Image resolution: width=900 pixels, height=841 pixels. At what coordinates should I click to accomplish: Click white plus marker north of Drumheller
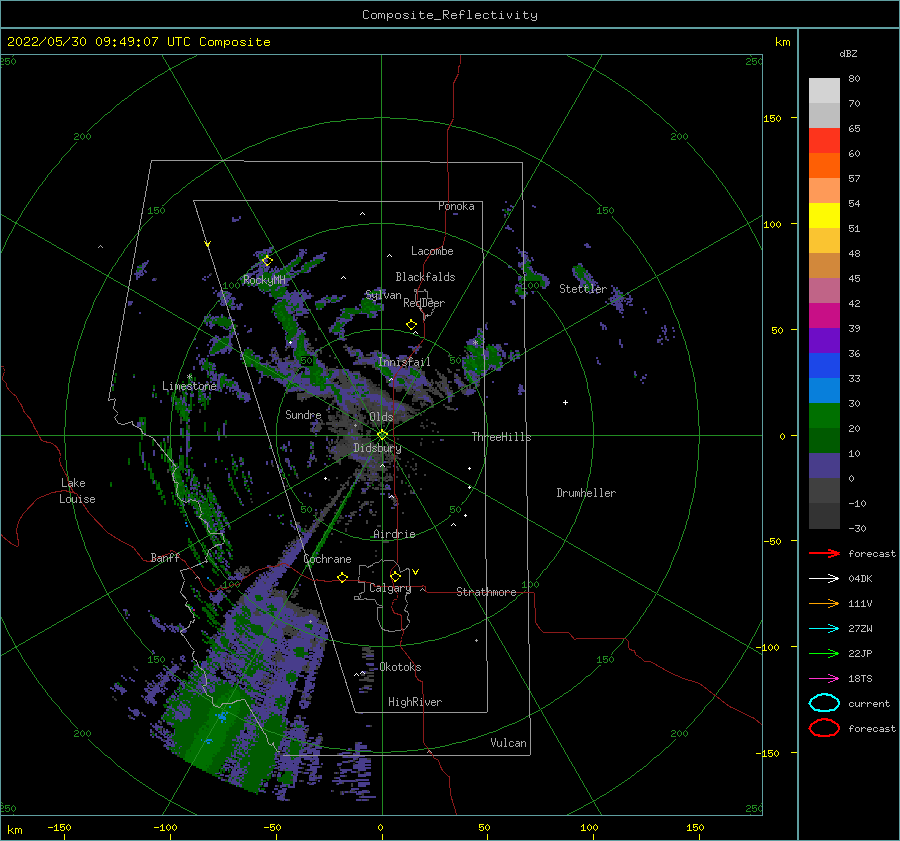click(565, 402)
